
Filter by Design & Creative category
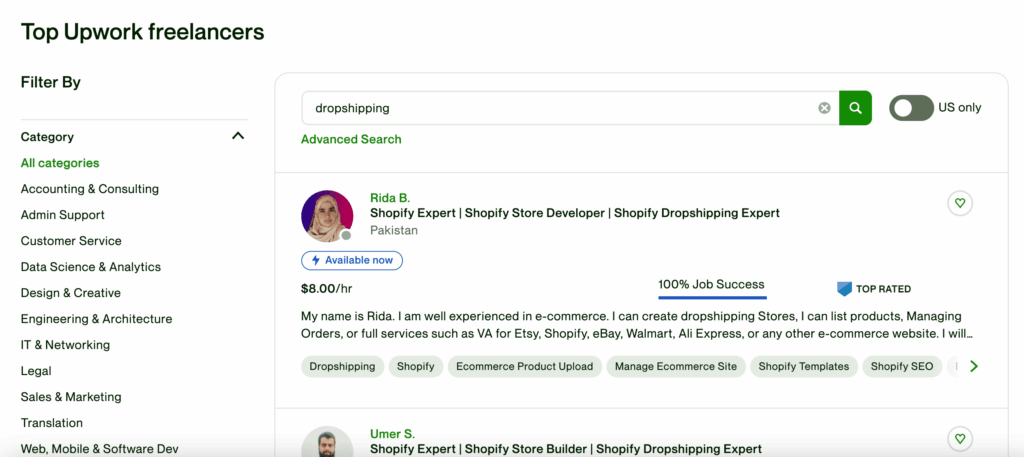[71, 293]
